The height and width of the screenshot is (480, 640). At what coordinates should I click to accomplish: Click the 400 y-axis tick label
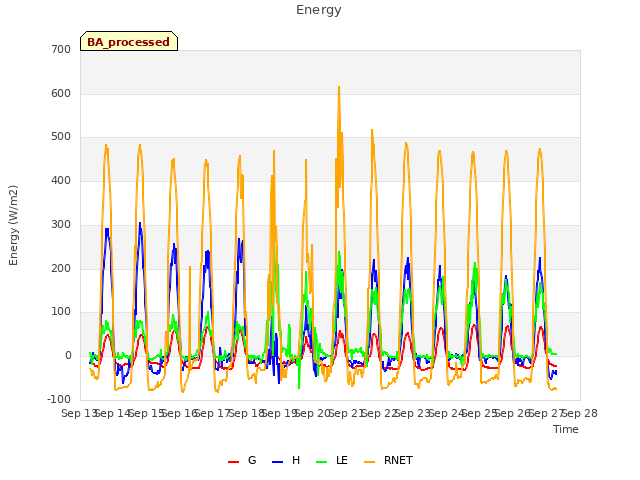point(61,180)
